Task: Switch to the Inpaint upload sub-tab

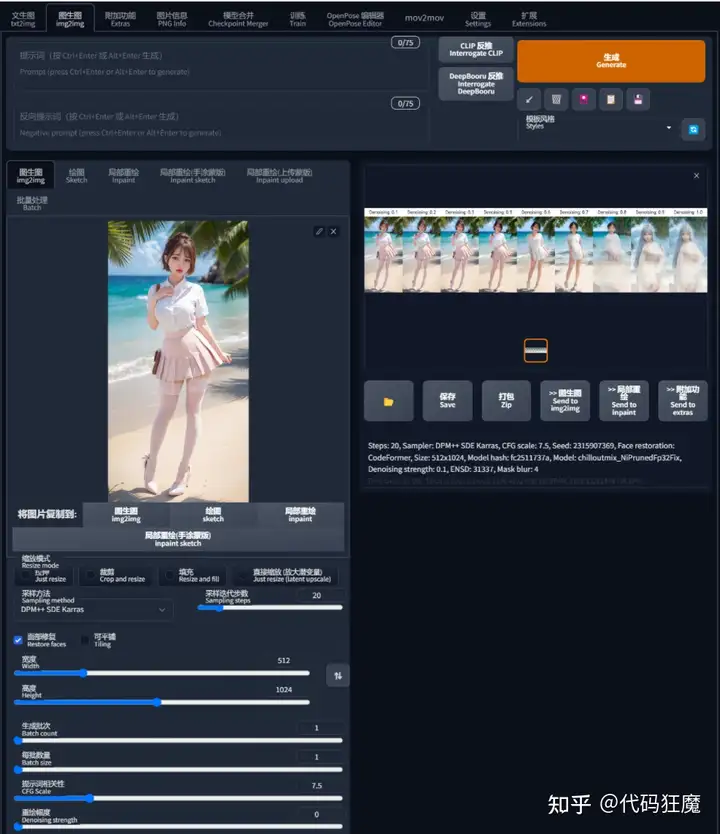Action: [x=279, y=176]
